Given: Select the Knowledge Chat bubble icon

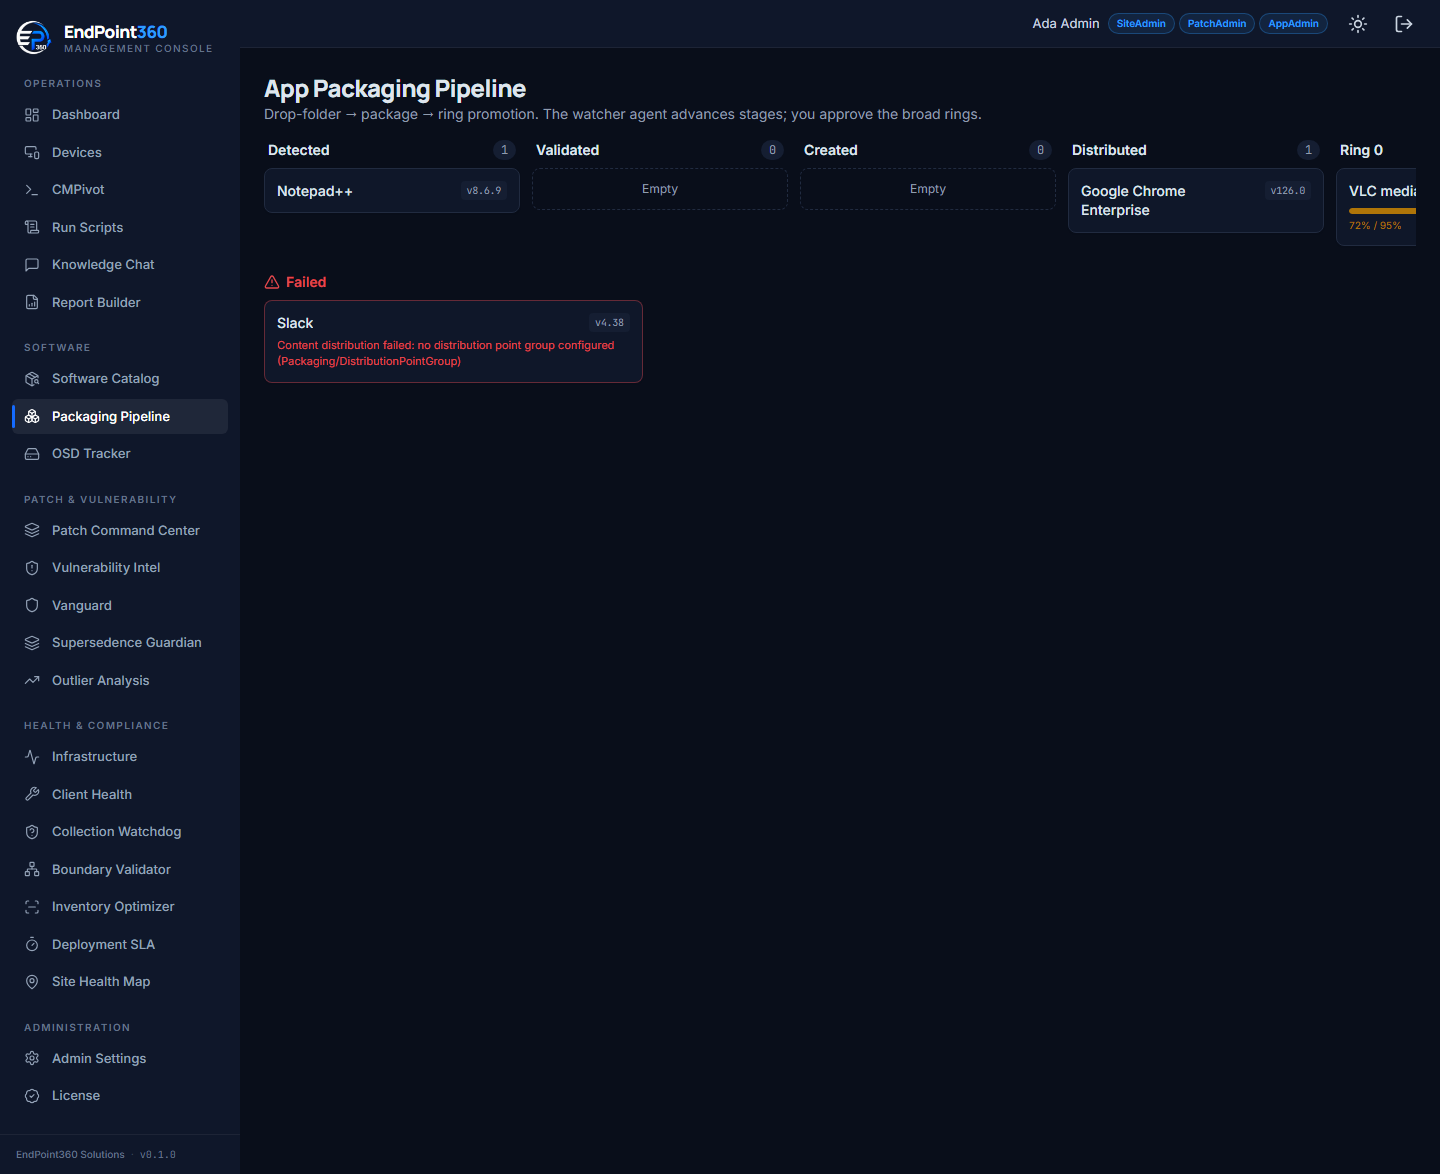Looking at the screenshot, I should click(x=32, y=265).
